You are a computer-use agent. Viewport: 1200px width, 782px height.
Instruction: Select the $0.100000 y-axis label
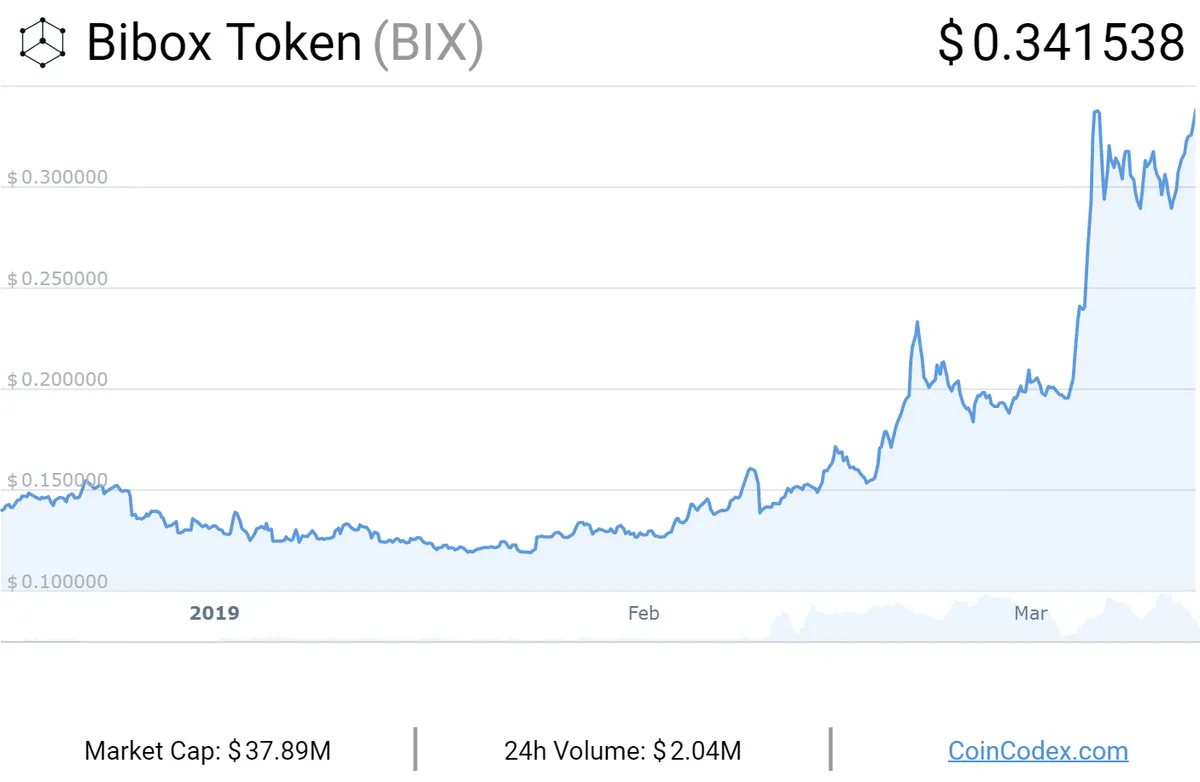point(57,581)
